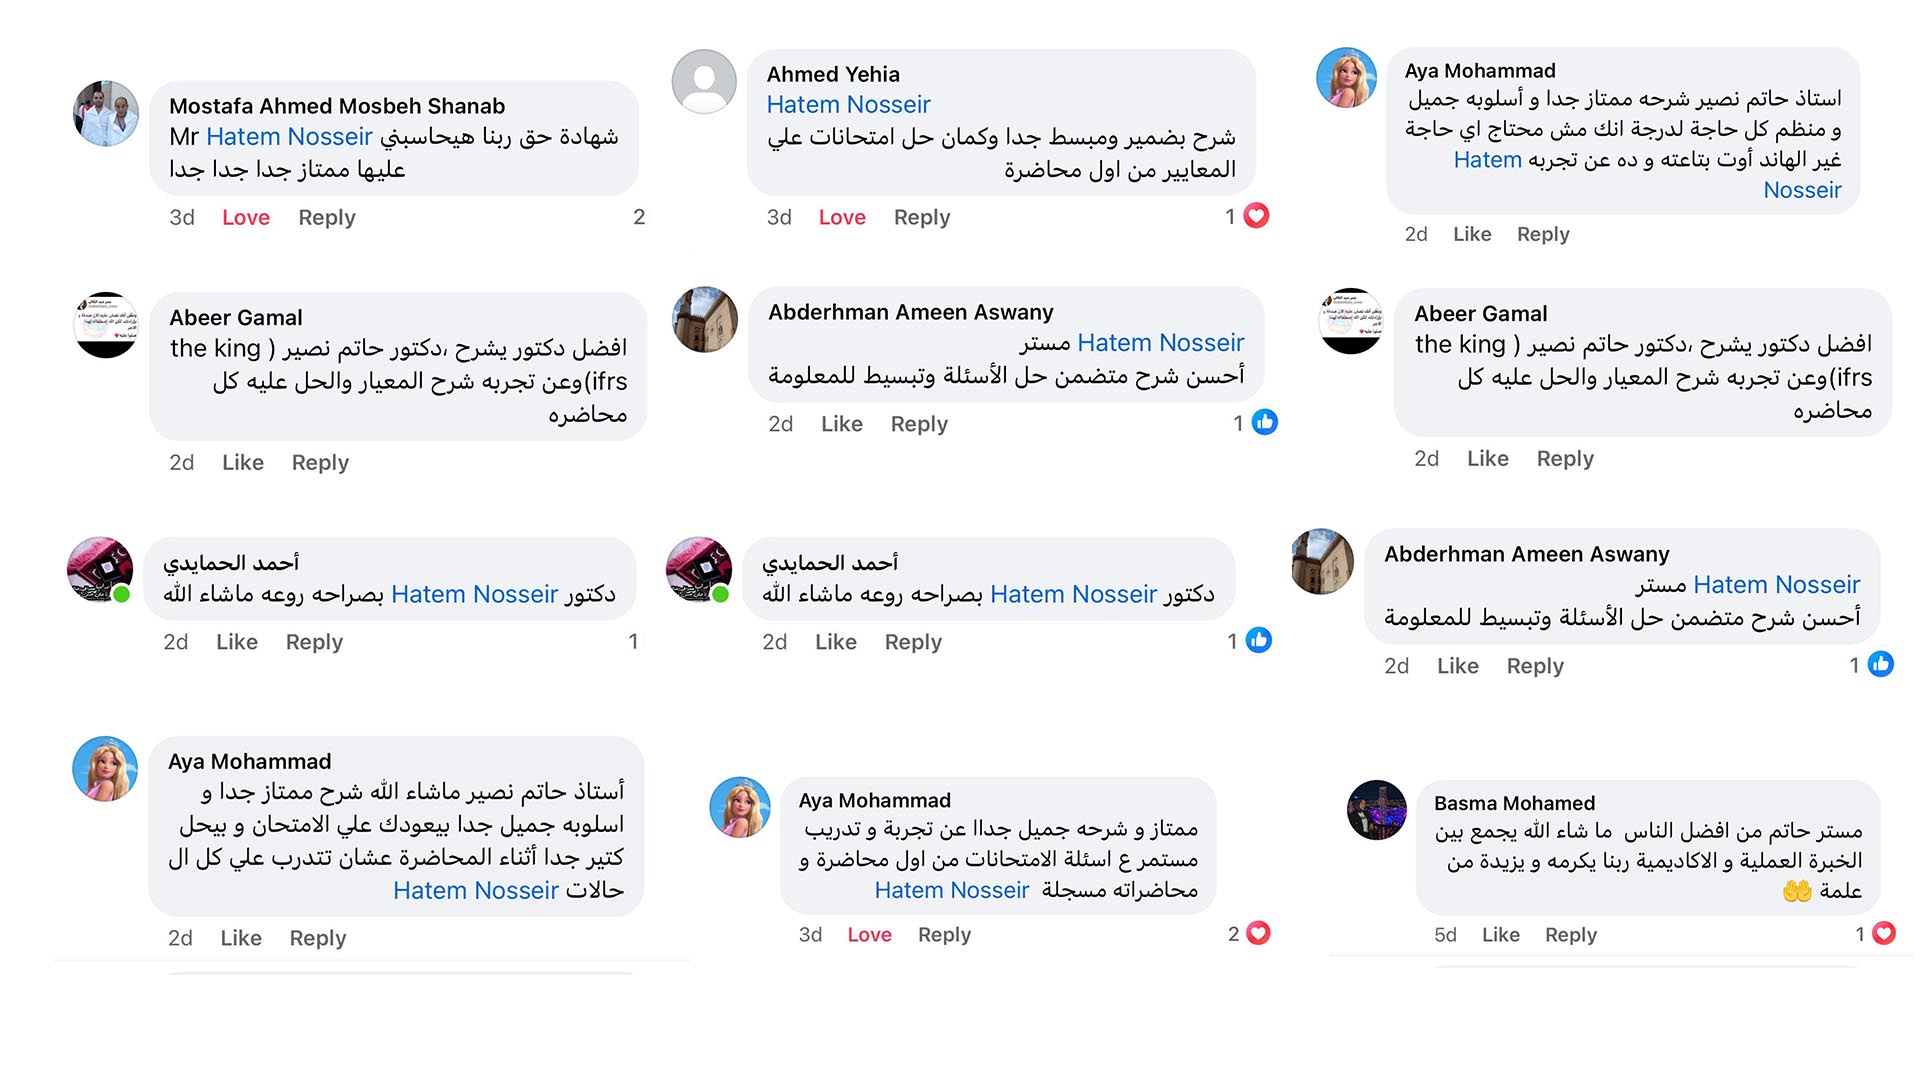Viewport: 1920px width, 1080px height.
Task: Toggle Love under Mostafa Ahmed Mosbeh Shanab's comment
Action: point(246,218)
